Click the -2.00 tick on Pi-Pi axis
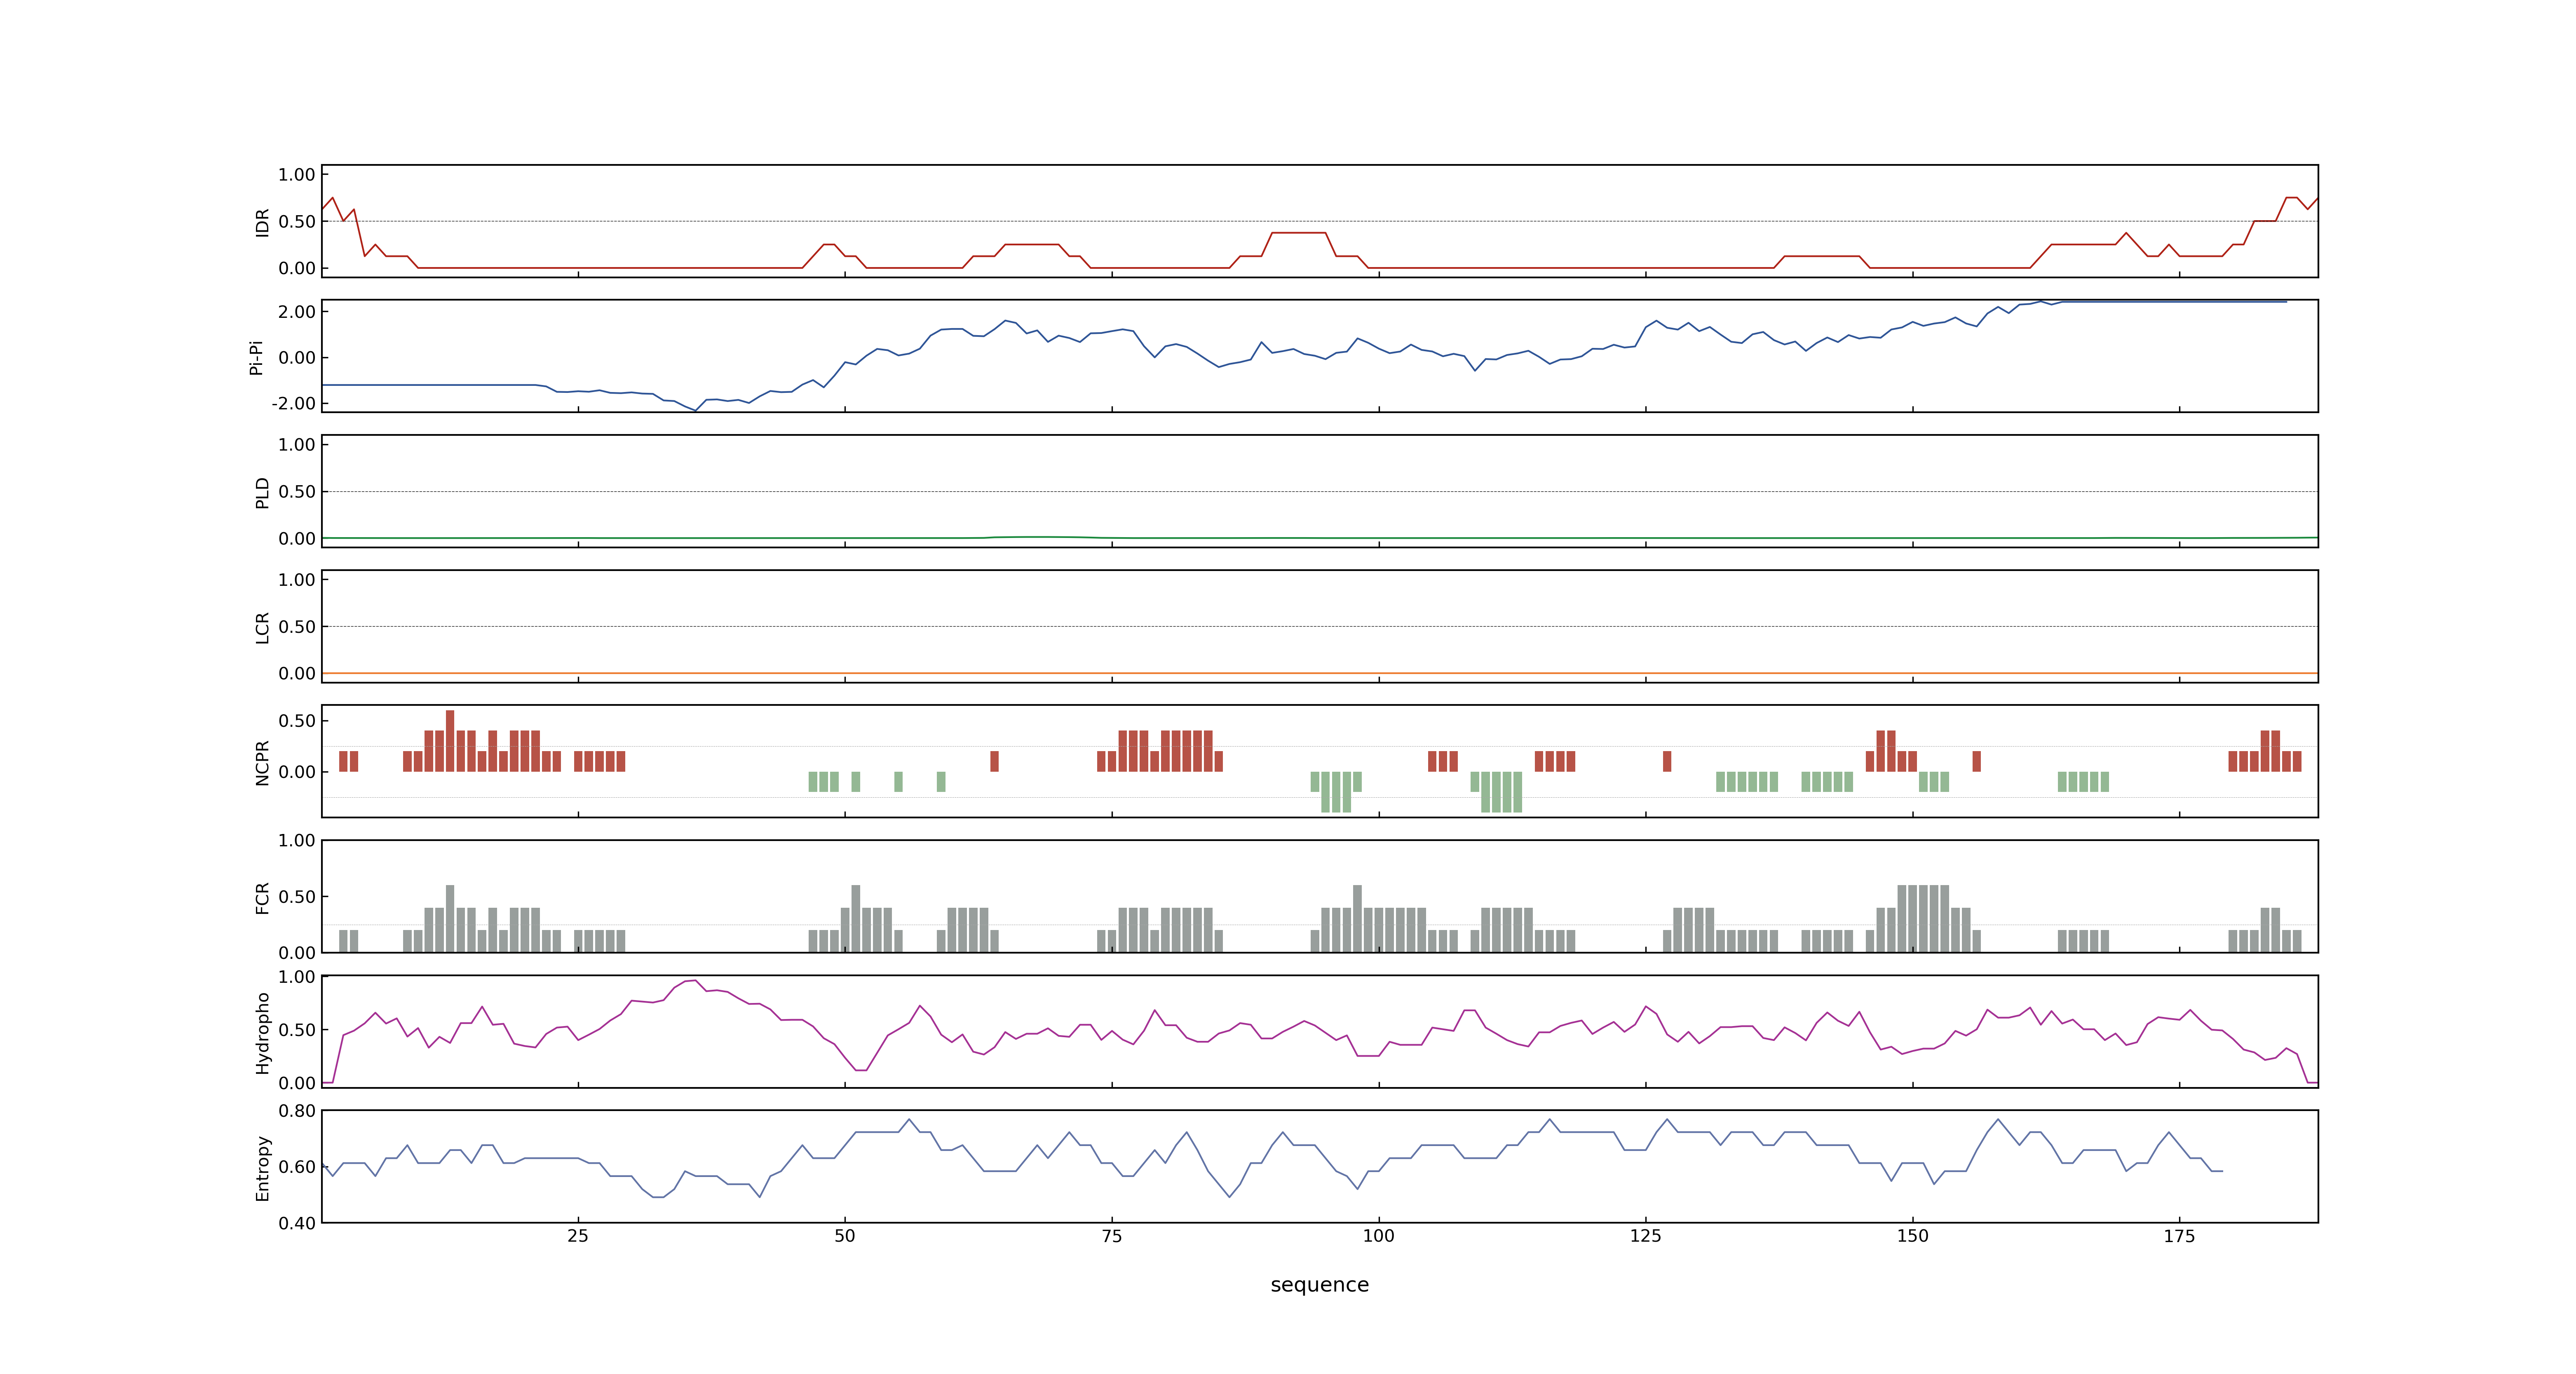2576x1374 pixels. [294, 404]
